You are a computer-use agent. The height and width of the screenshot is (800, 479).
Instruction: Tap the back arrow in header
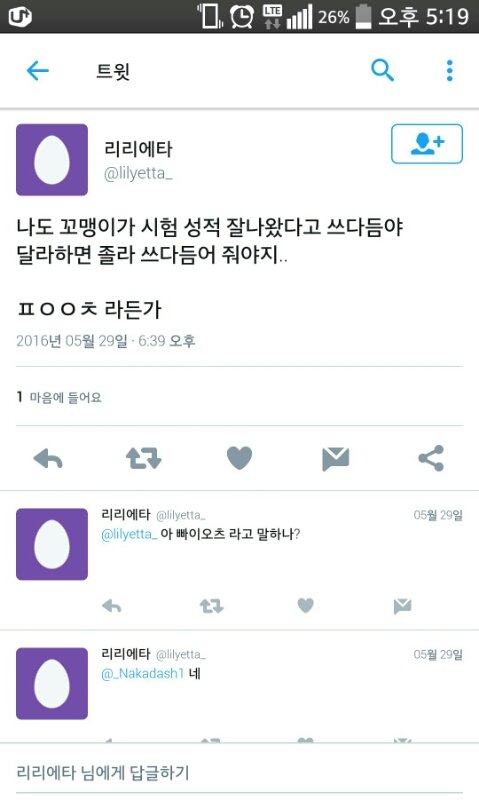(x=37, y=70)
